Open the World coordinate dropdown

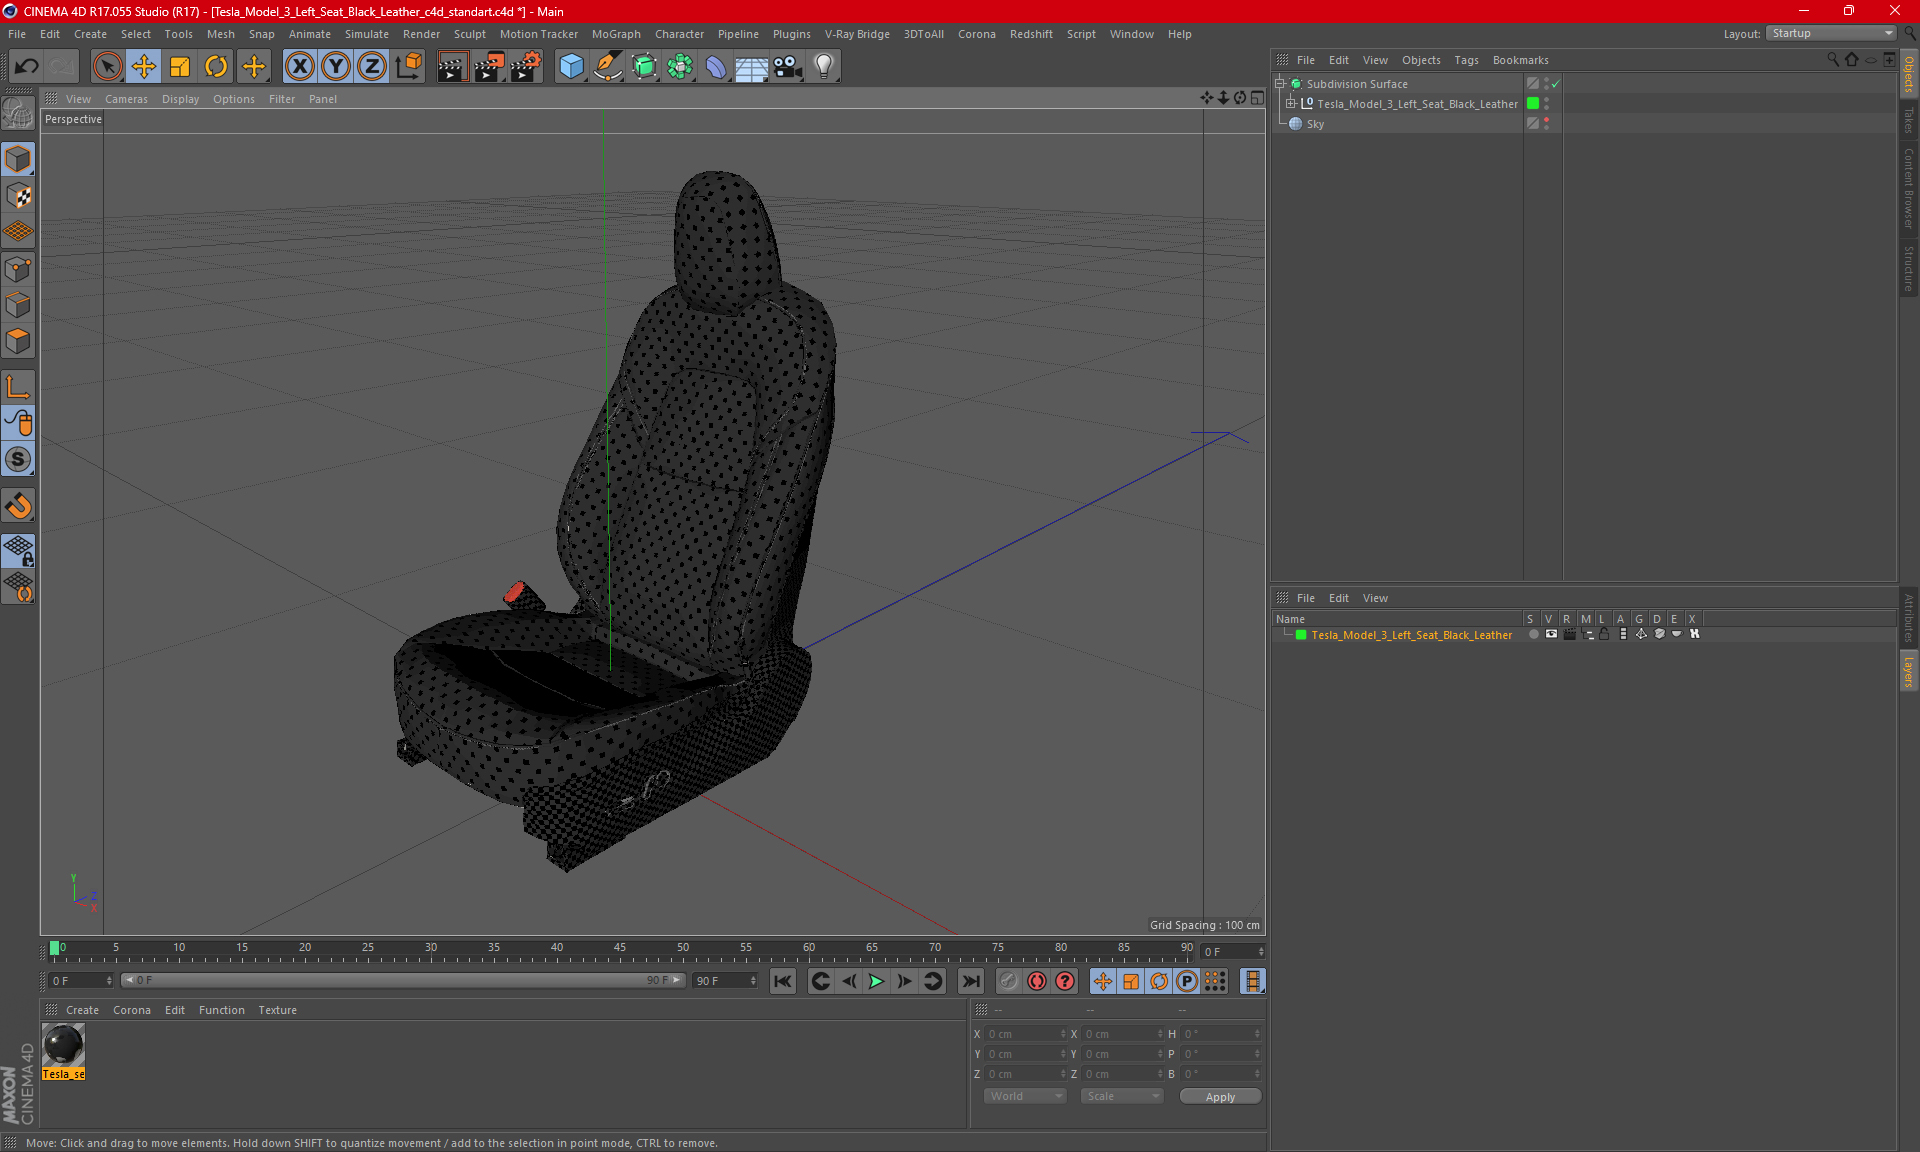tap(1025, 1096)
